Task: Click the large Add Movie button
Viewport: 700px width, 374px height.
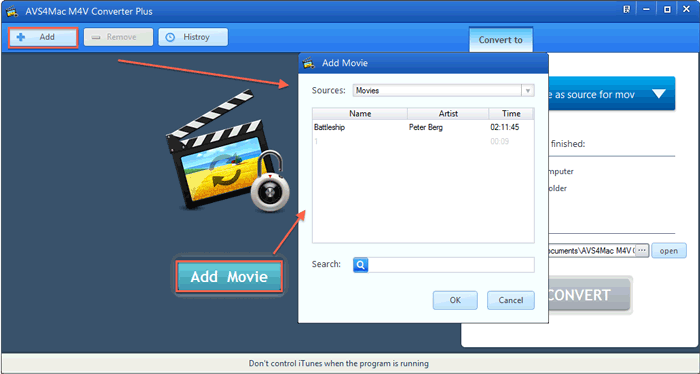Action: (229, 277)
